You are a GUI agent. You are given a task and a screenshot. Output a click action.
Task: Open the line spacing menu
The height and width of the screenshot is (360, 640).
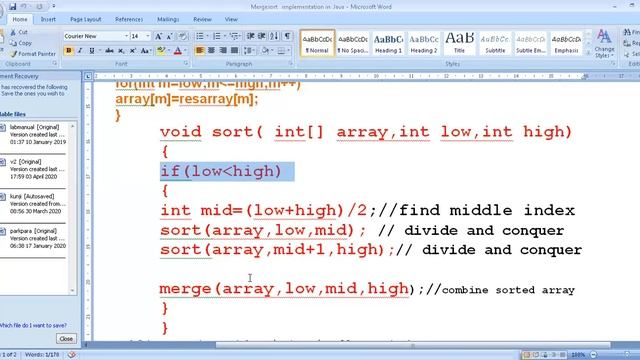pyautogui.click(x=249, y=51)
